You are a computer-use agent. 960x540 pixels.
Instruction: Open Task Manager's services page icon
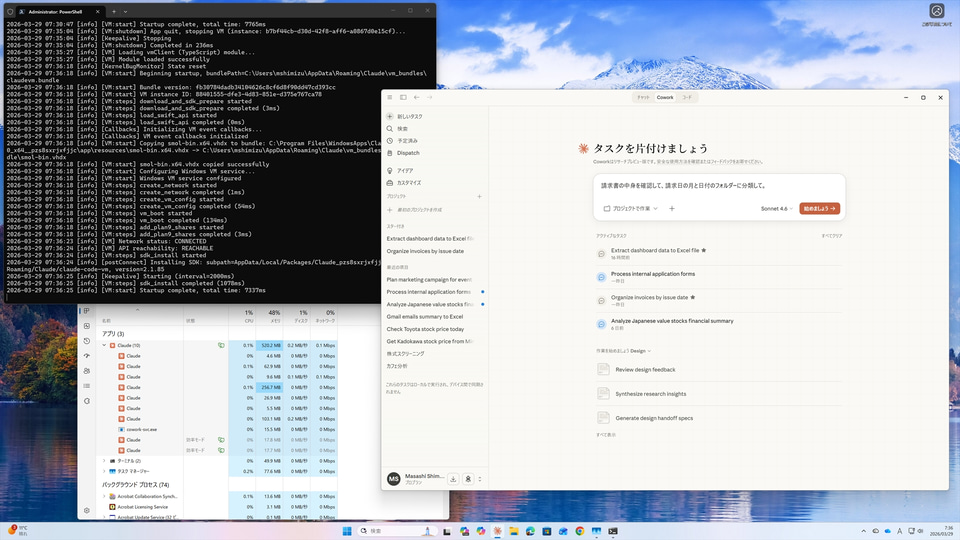coord(87,401)
